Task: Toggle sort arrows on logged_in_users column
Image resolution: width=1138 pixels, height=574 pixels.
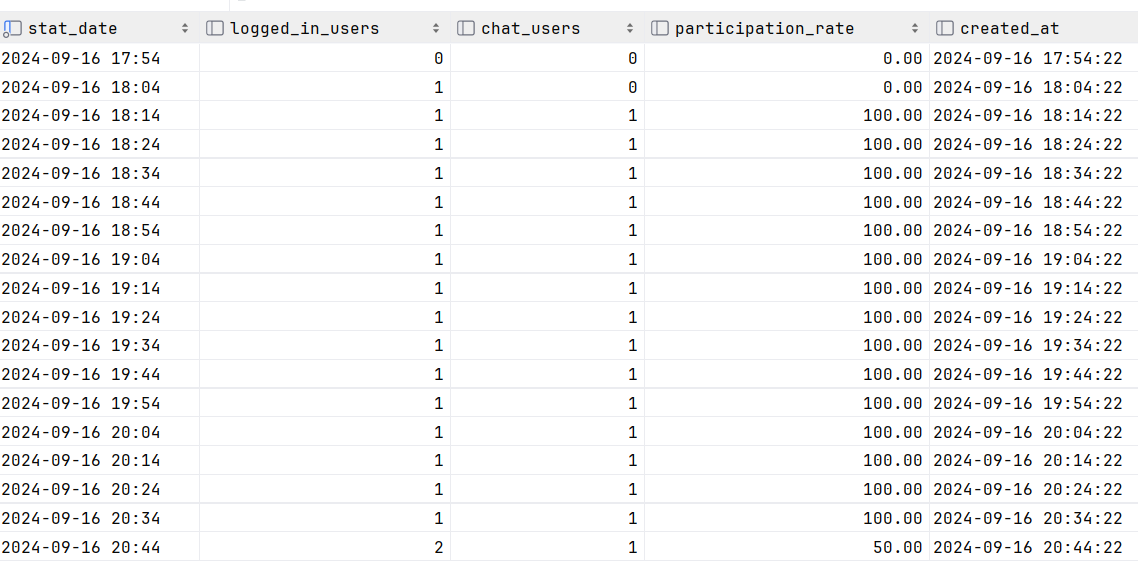Action: pyautogui.click(x=436, y=29)
